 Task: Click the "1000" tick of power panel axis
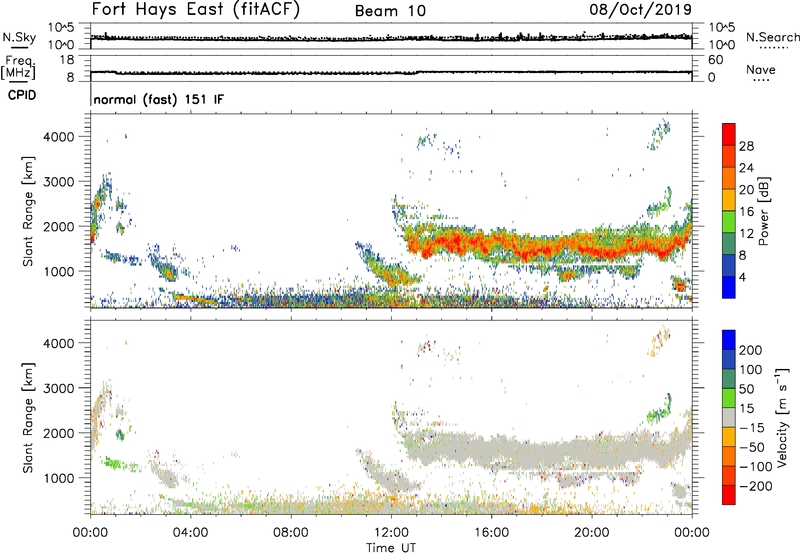coord(58,271)
